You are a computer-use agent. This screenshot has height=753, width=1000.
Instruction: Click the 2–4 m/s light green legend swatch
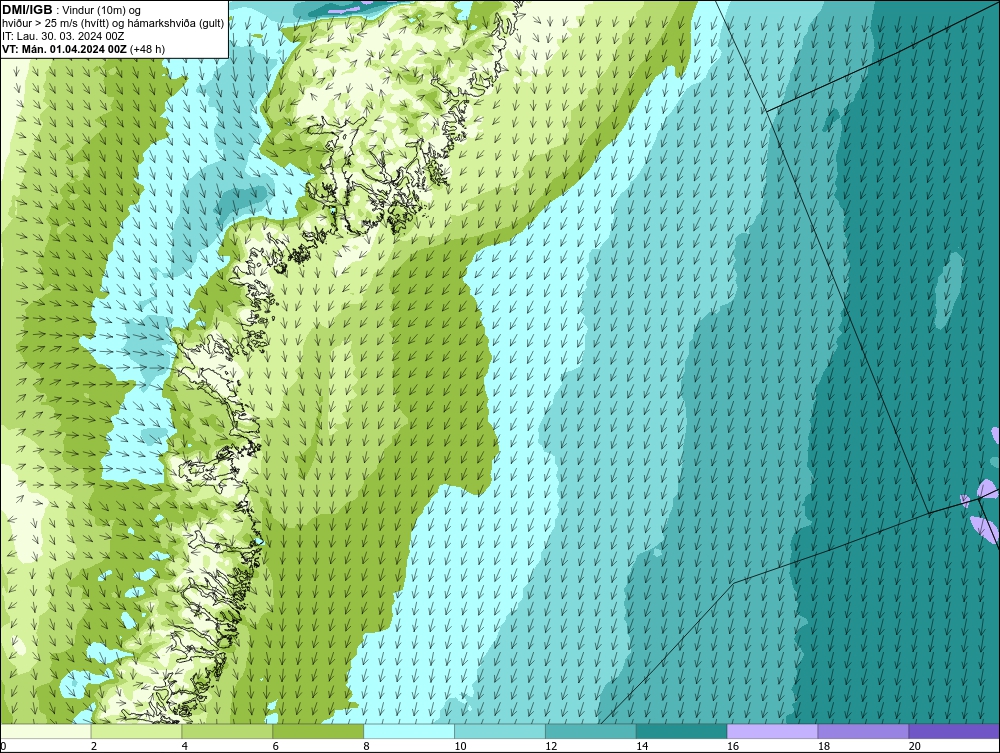click(x=136, y=731)
